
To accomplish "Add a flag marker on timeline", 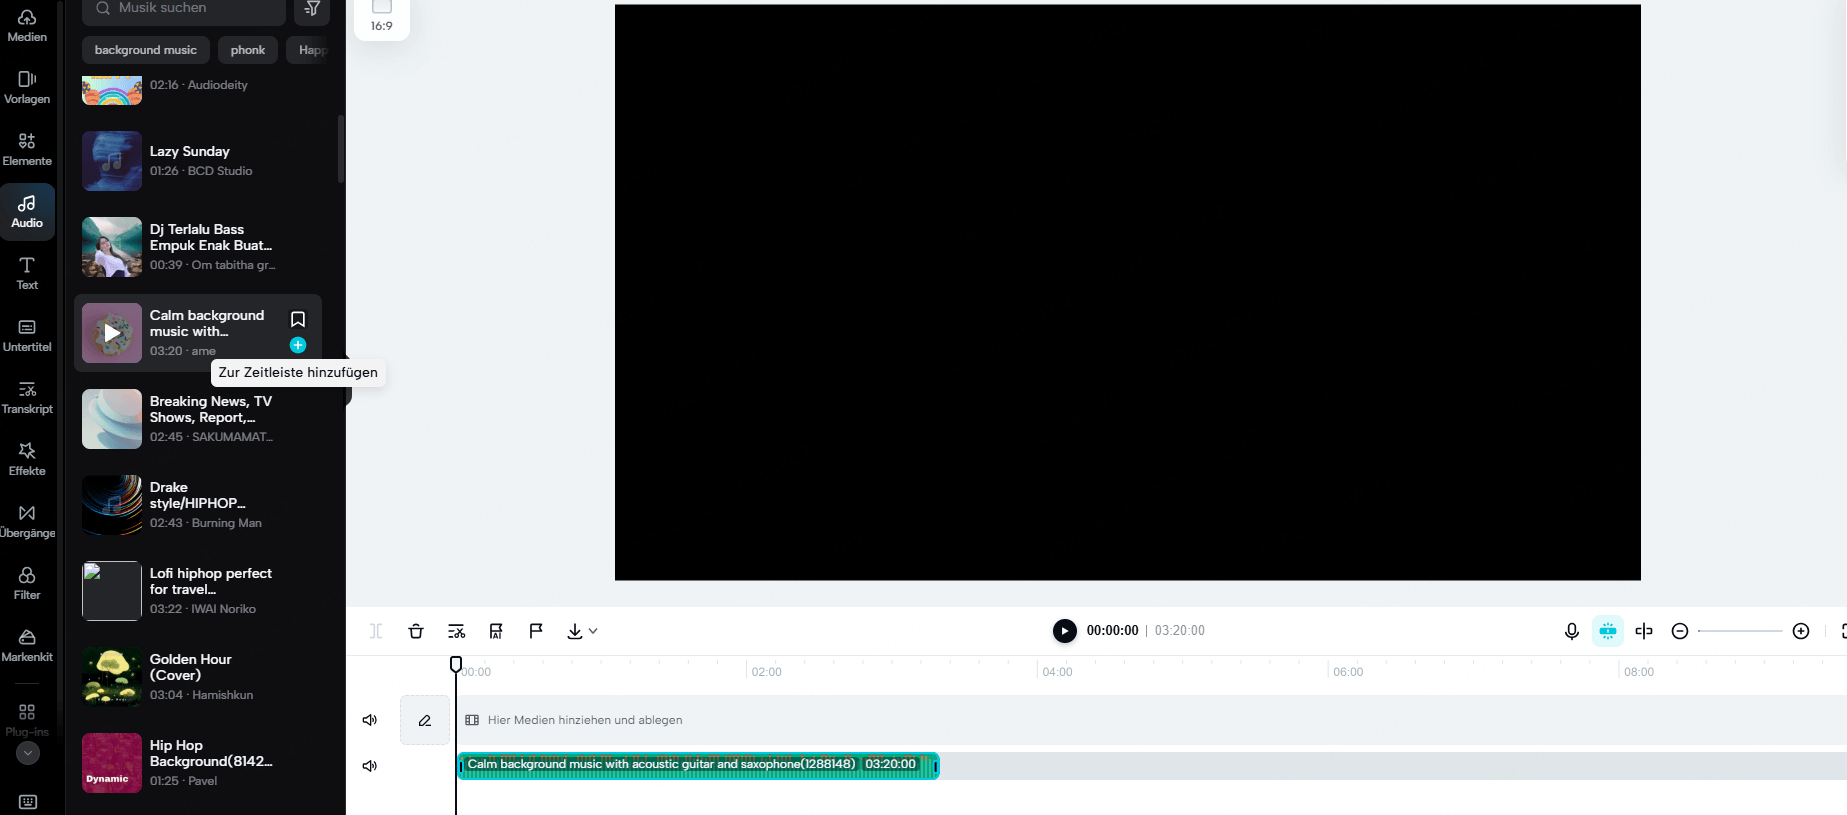I will [536, 631].
